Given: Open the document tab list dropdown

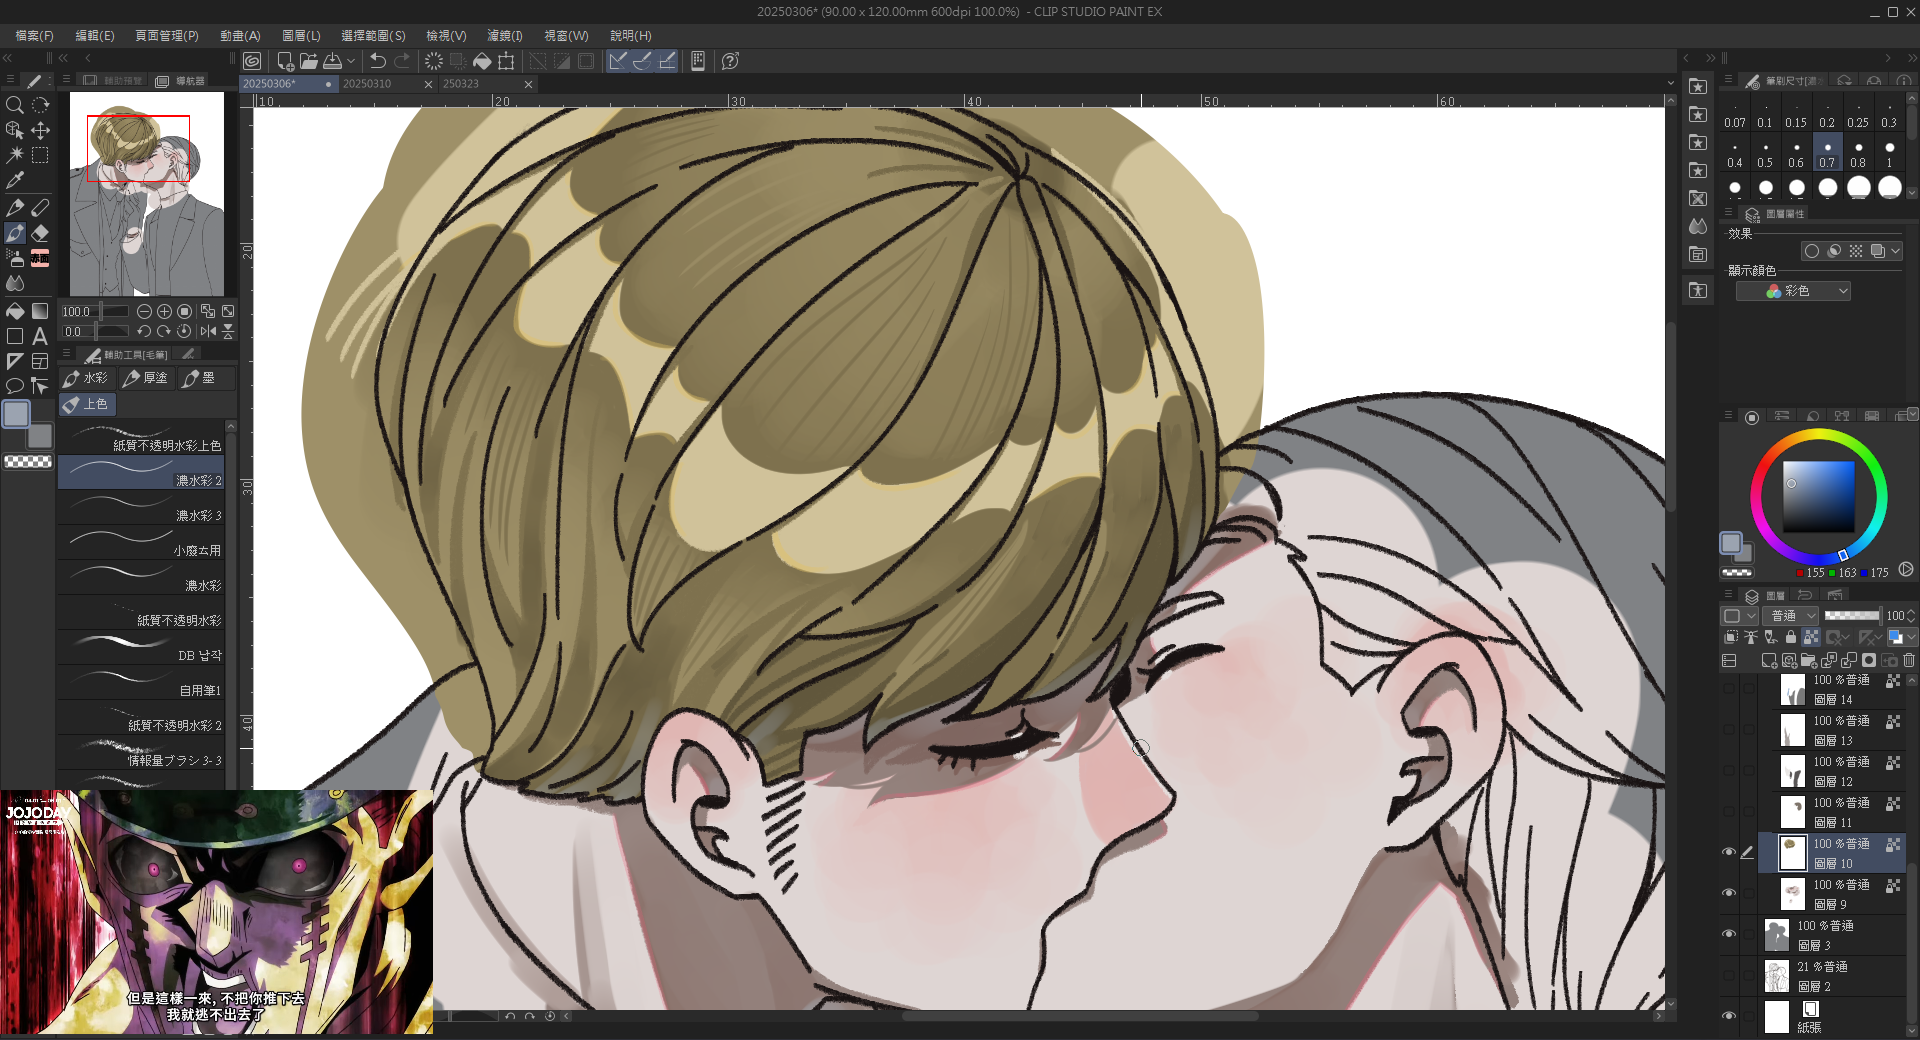Looking at the screenshot, I should pyautogui.click(x=1670, y=84).
